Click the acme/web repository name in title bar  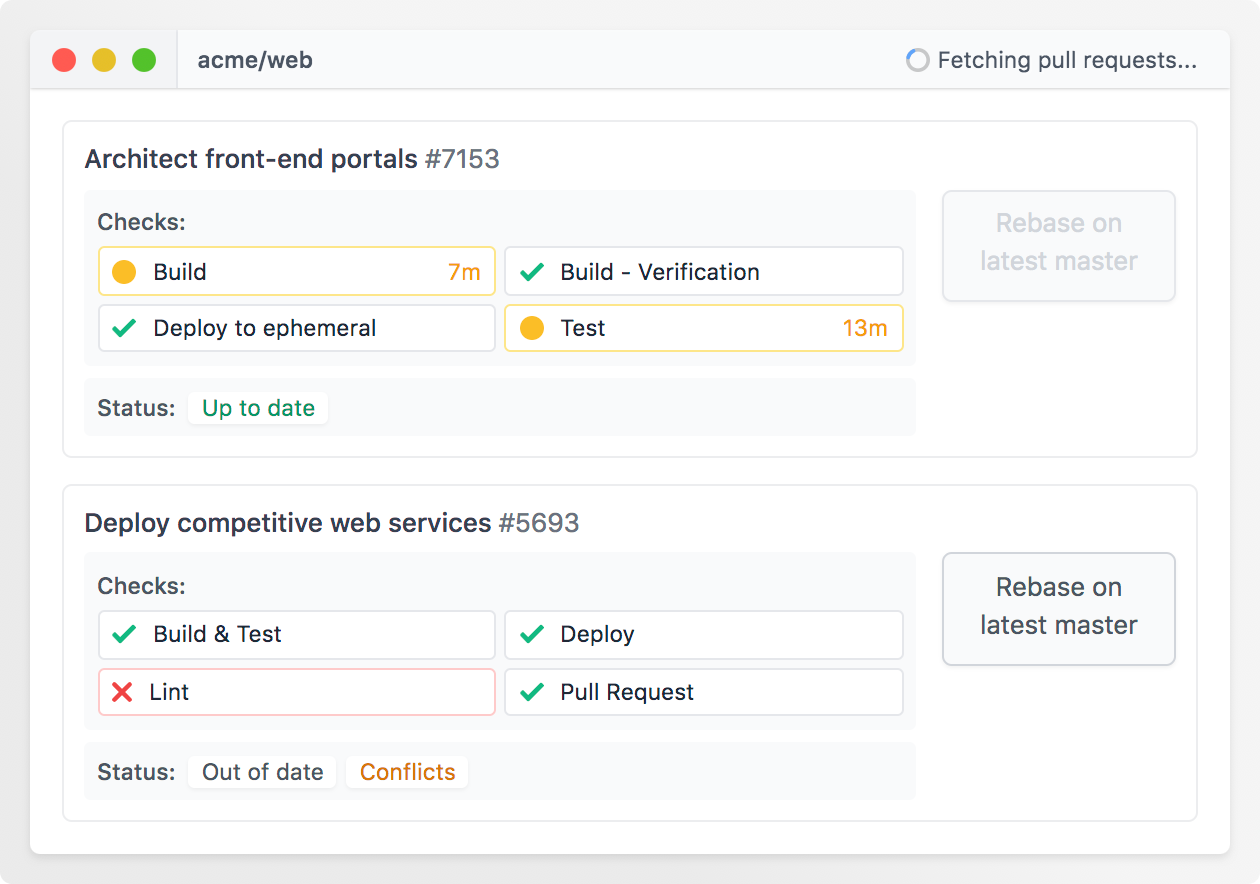click(x=255, y=60)
